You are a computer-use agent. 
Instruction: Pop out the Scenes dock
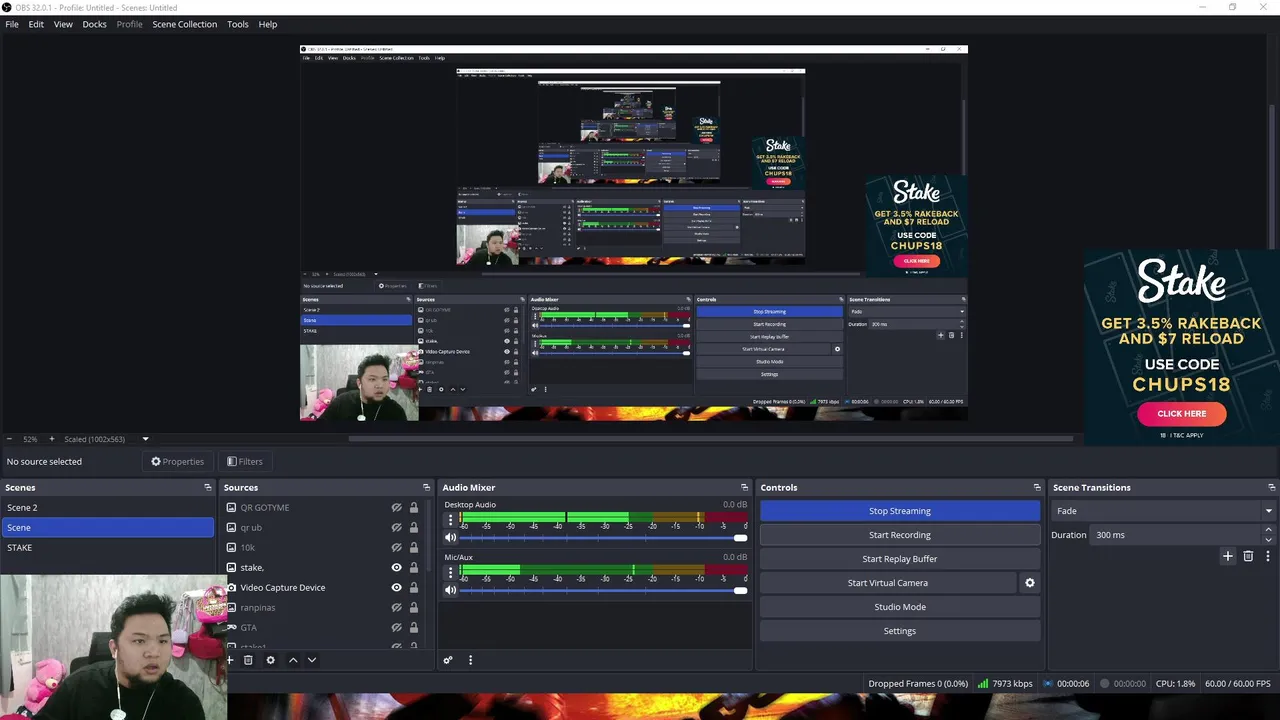208,488
